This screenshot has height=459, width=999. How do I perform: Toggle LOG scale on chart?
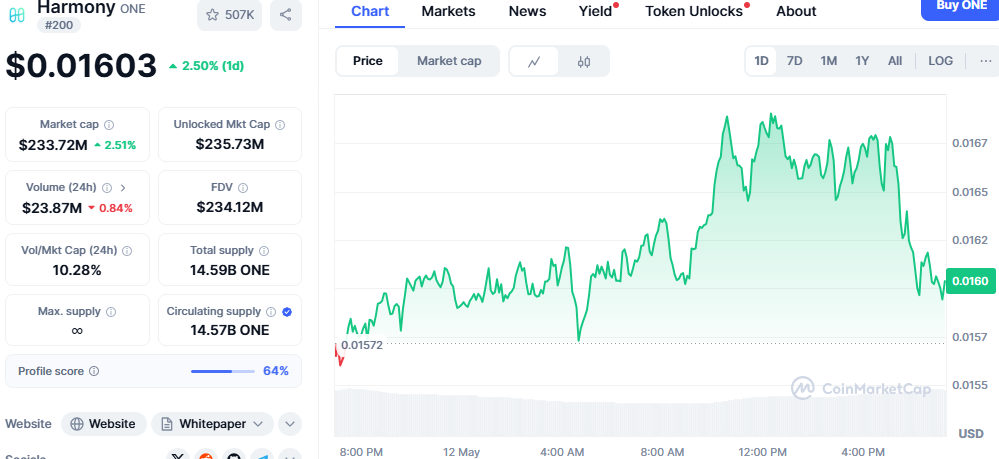click(x=940, y=61)
